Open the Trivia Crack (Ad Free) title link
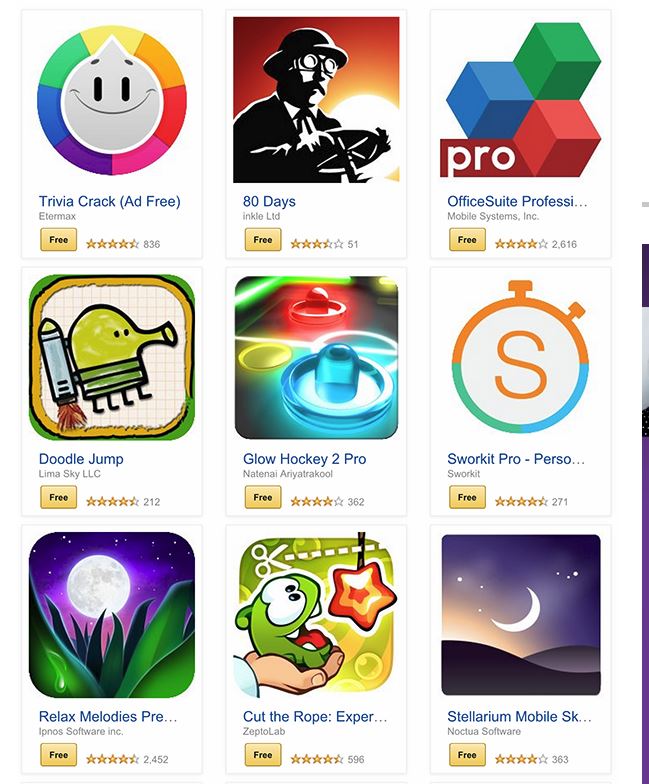 110,202
